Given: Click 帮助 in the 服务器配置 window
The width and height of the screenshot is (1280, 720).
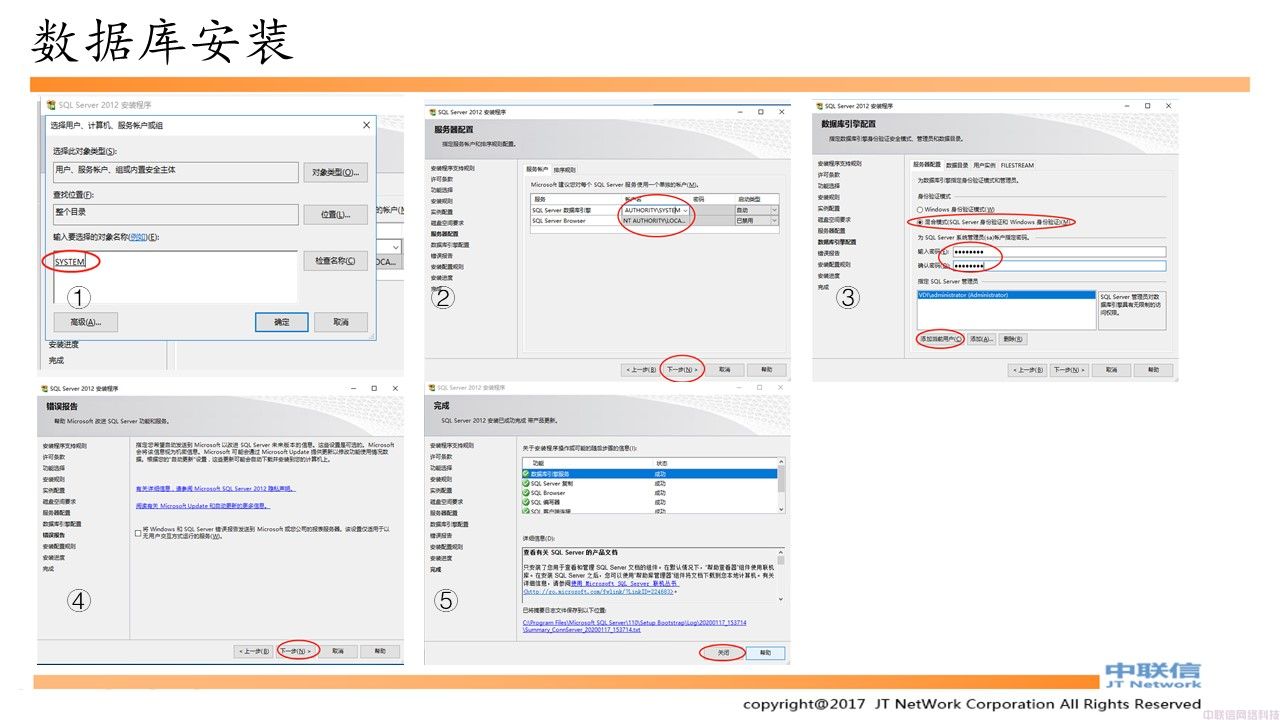Looking at the screenshot, I should [766, 369].
